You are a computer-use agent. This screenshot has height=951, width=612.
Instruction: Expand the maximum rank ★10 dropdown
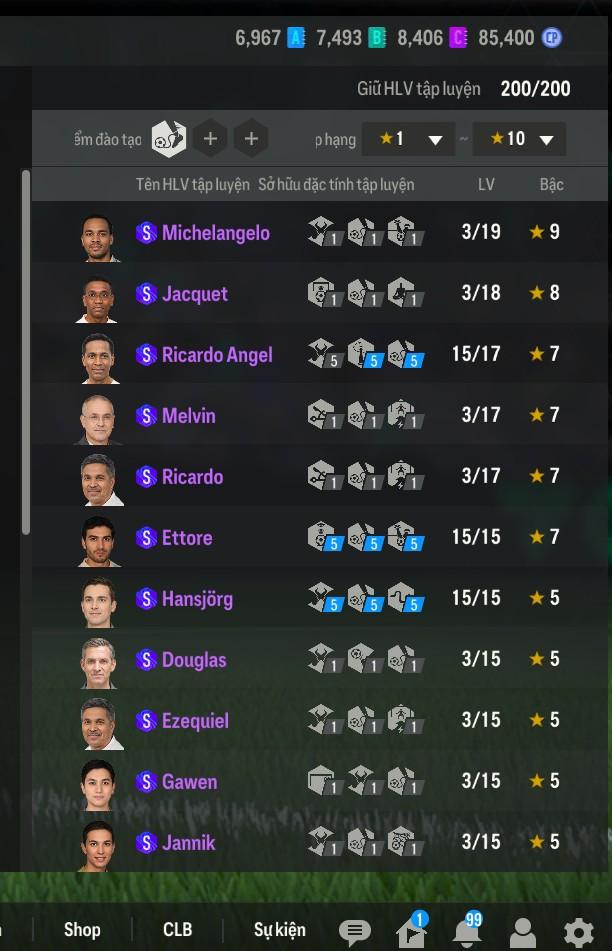click(519, 139)
